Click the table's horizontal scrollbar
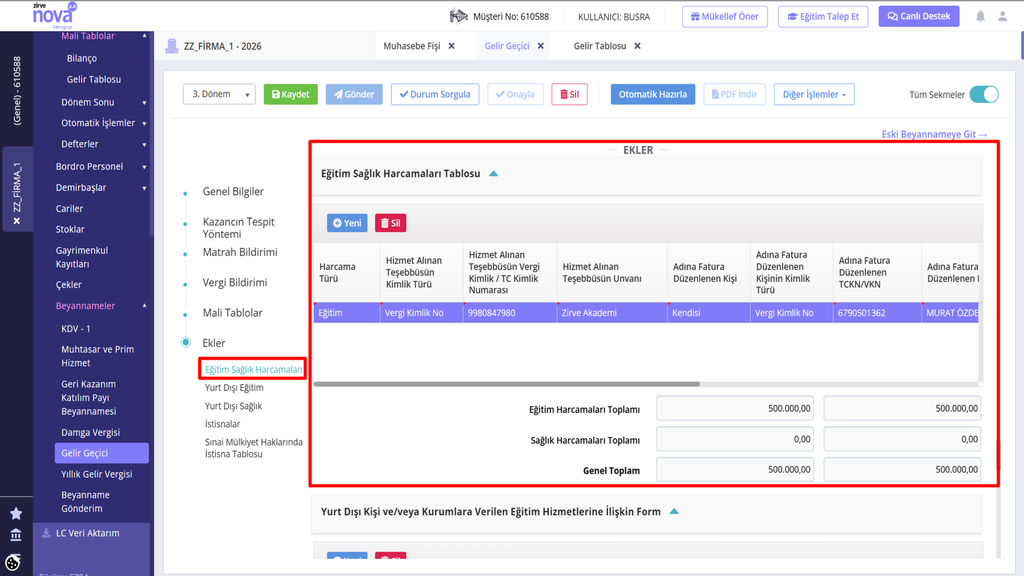 point(507,384)
